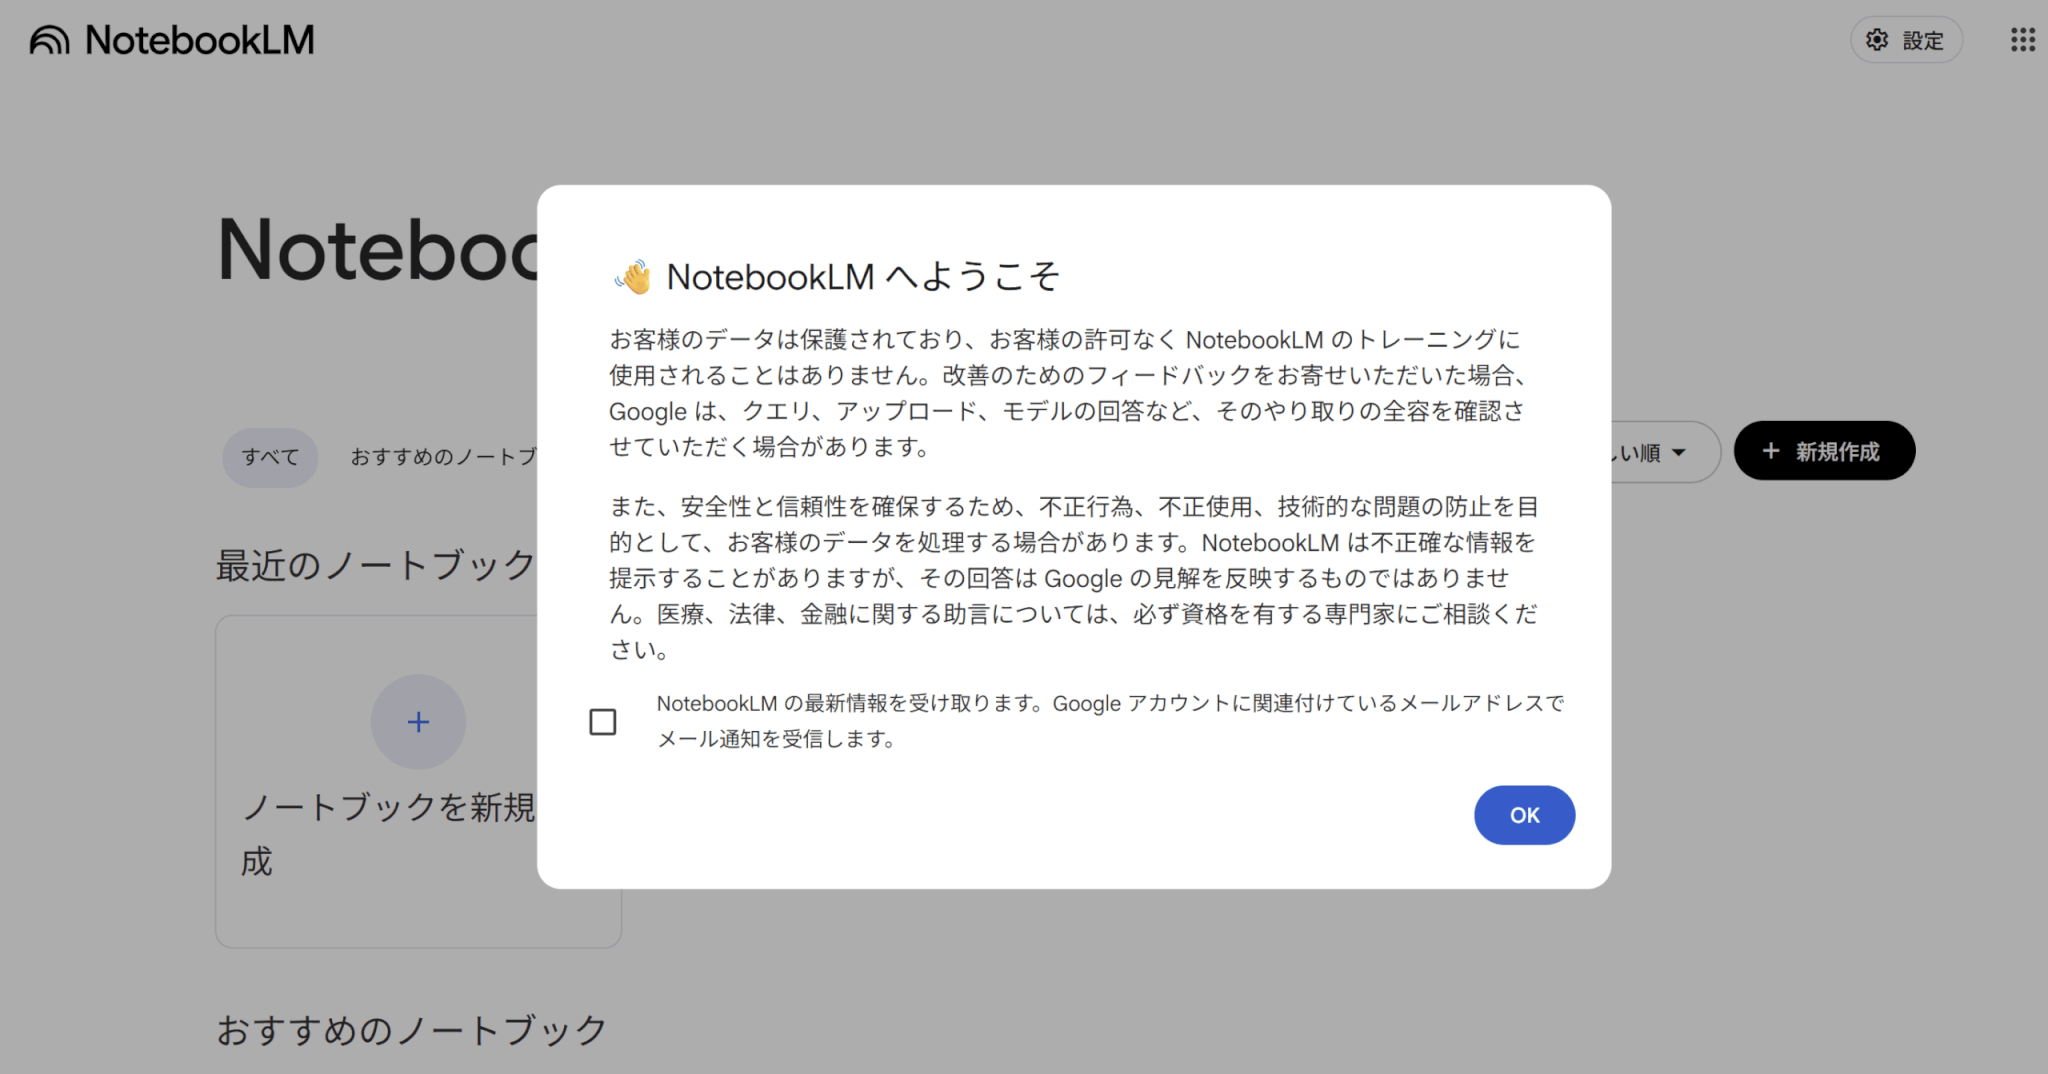Open the 設定 button label
This screenshot has width=2048, height=1074.
pos(1922,41)
